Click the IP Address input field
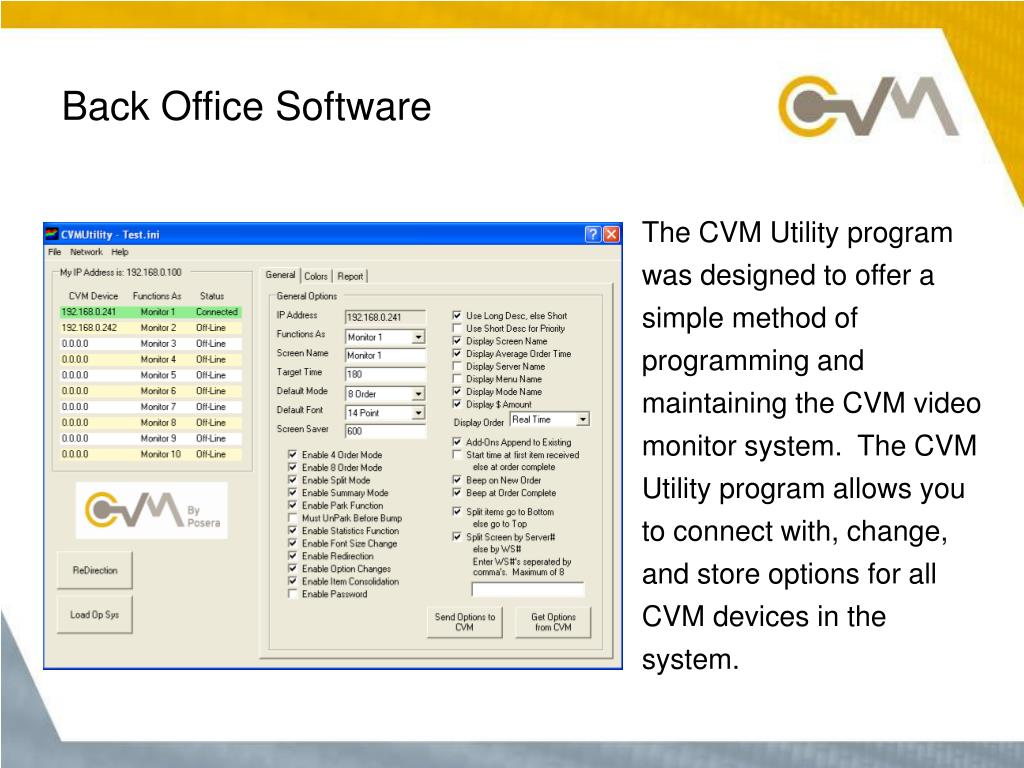The width and height of the screenshot is (1024, 768). 385,317
